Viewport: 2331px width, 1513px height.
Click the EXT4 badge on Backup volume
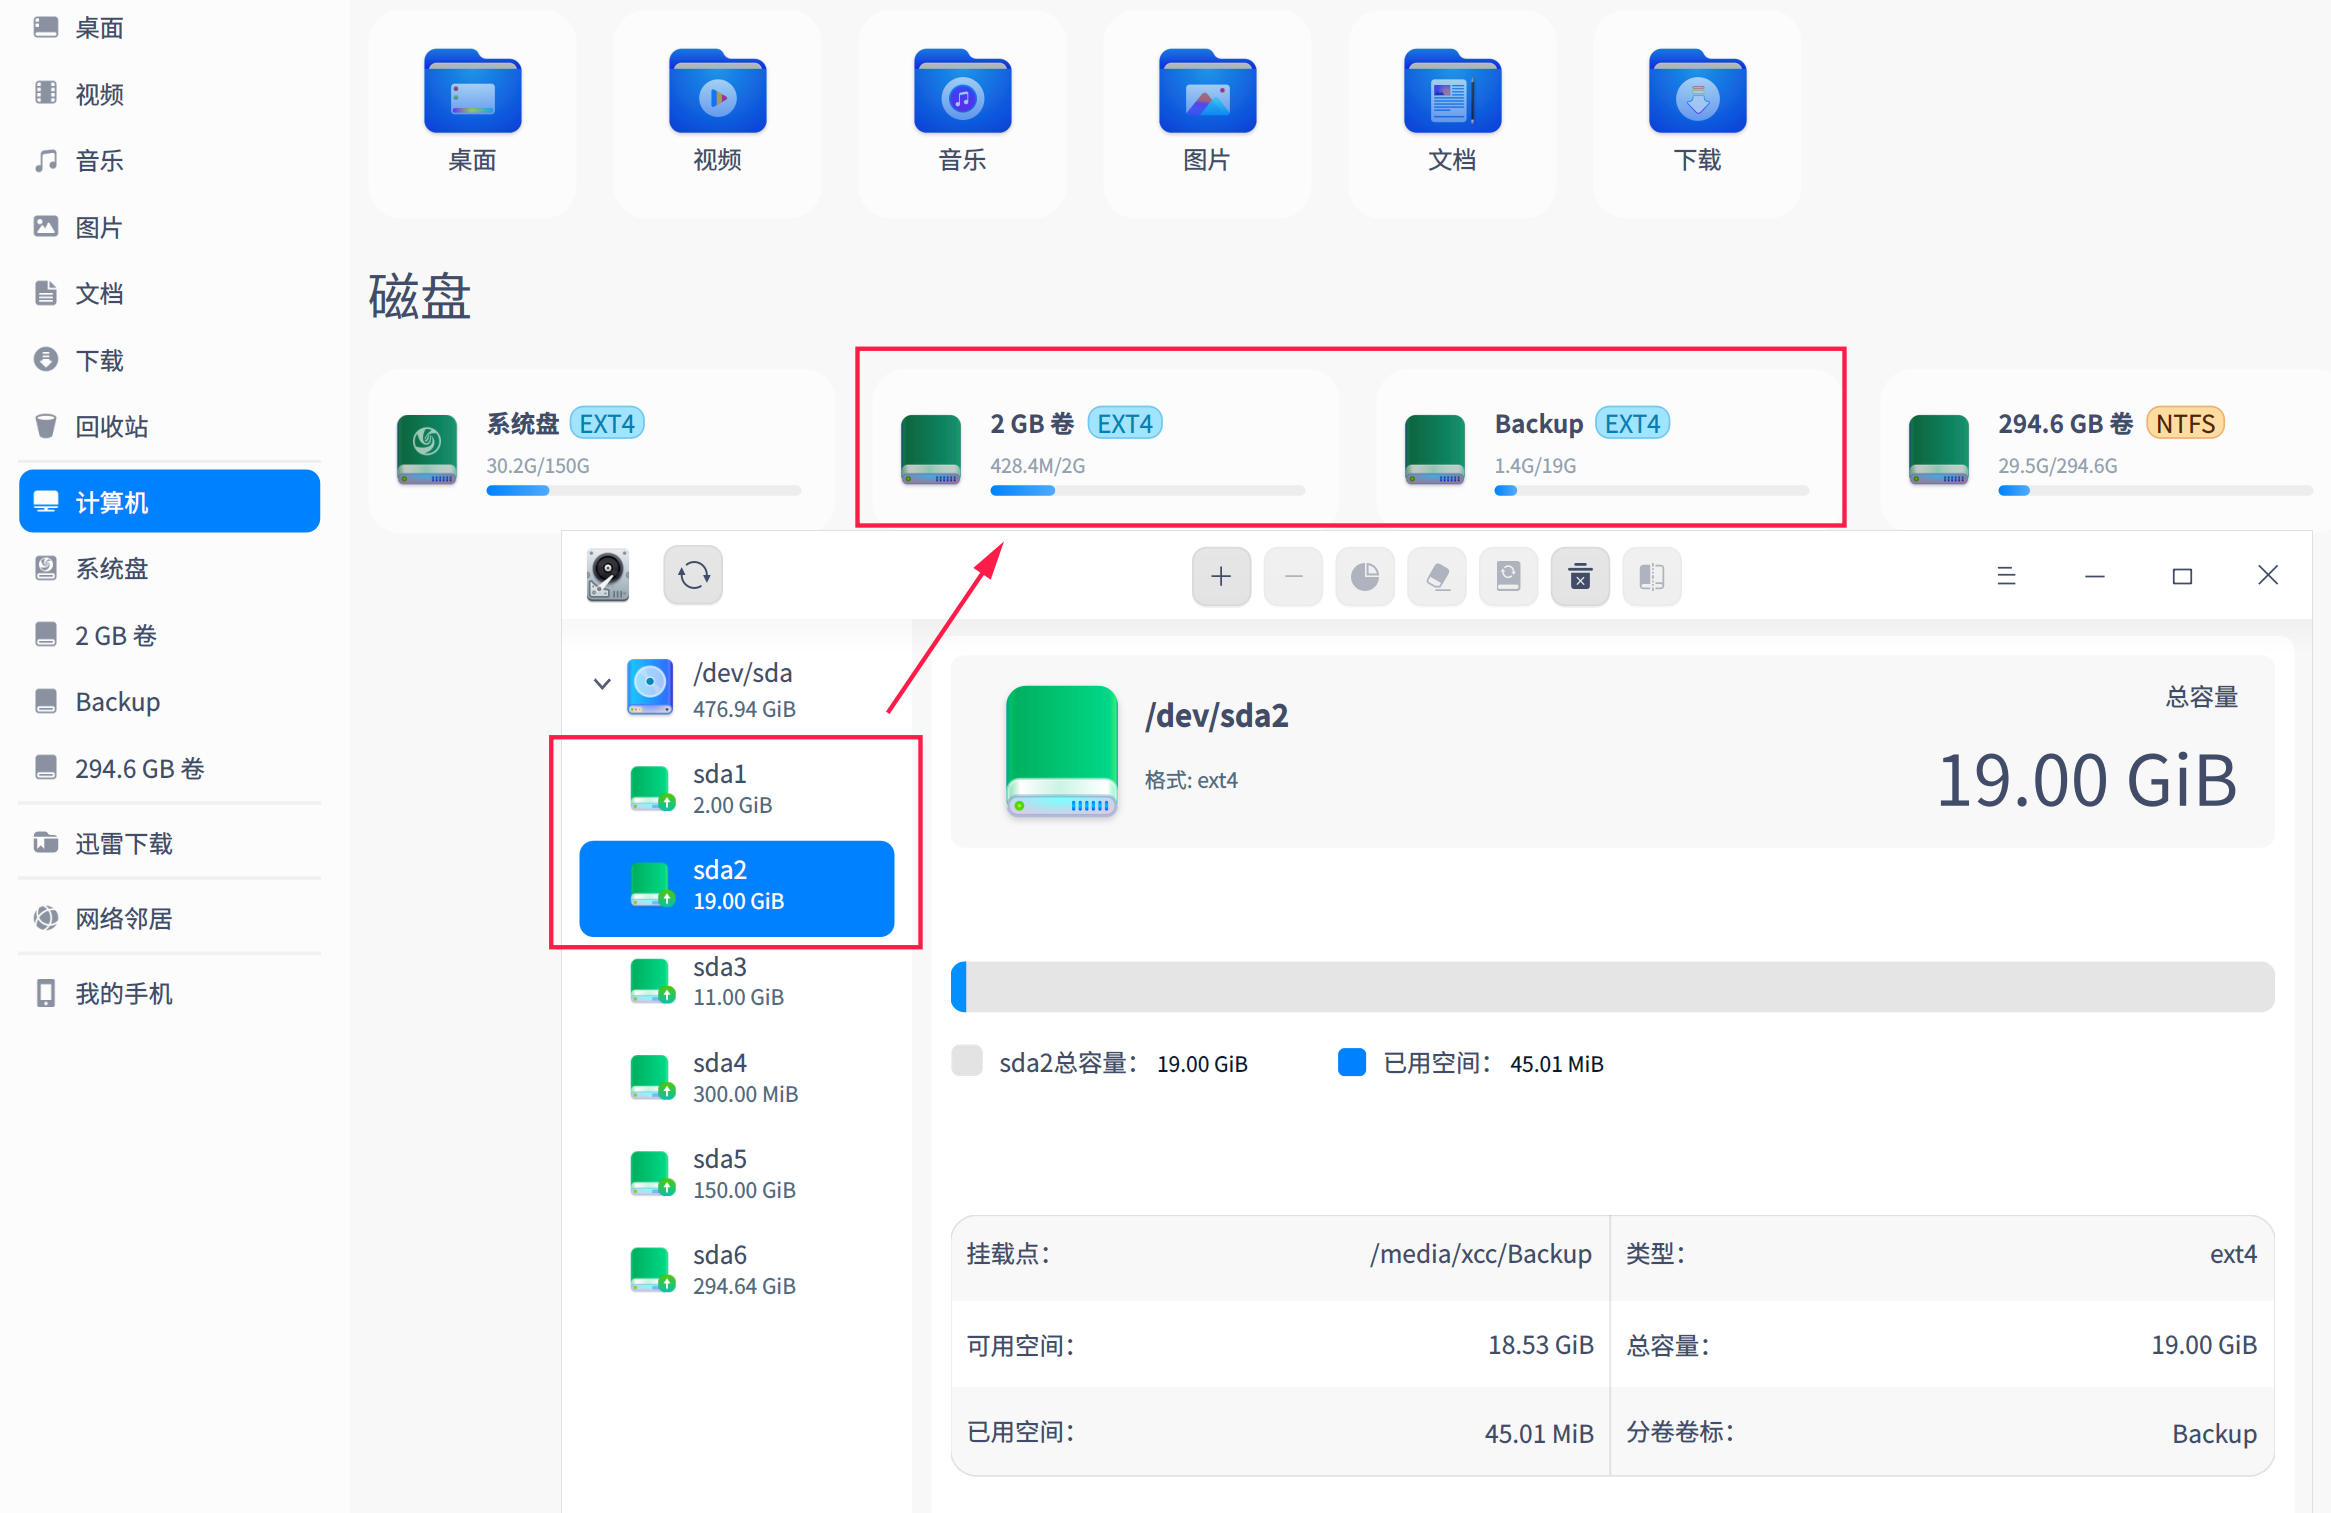coord(1632,422)
